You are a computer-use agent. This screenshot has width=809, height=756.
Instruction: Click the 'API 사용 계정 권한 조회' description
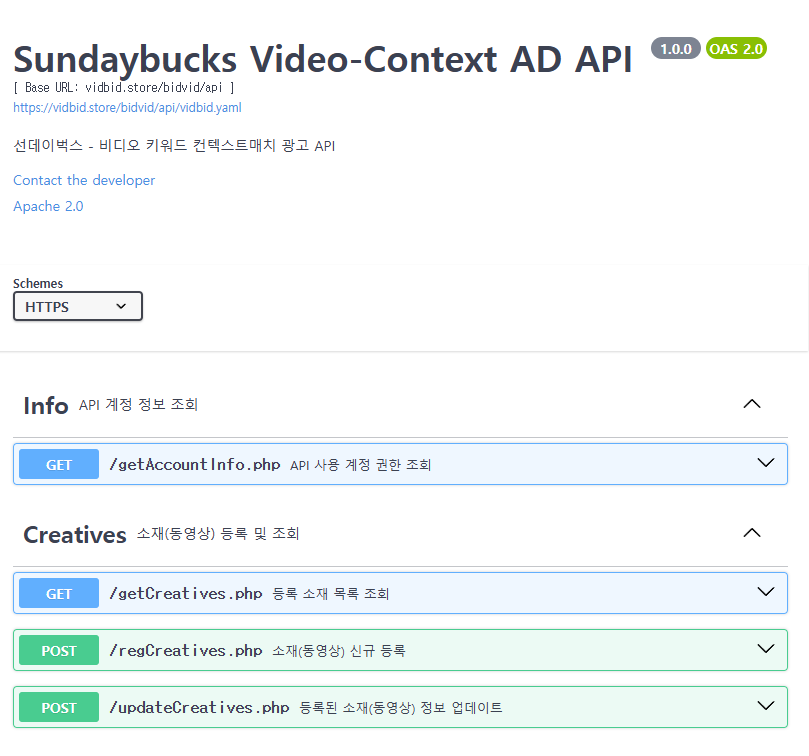pyautogui.click(x=360, y=465)
